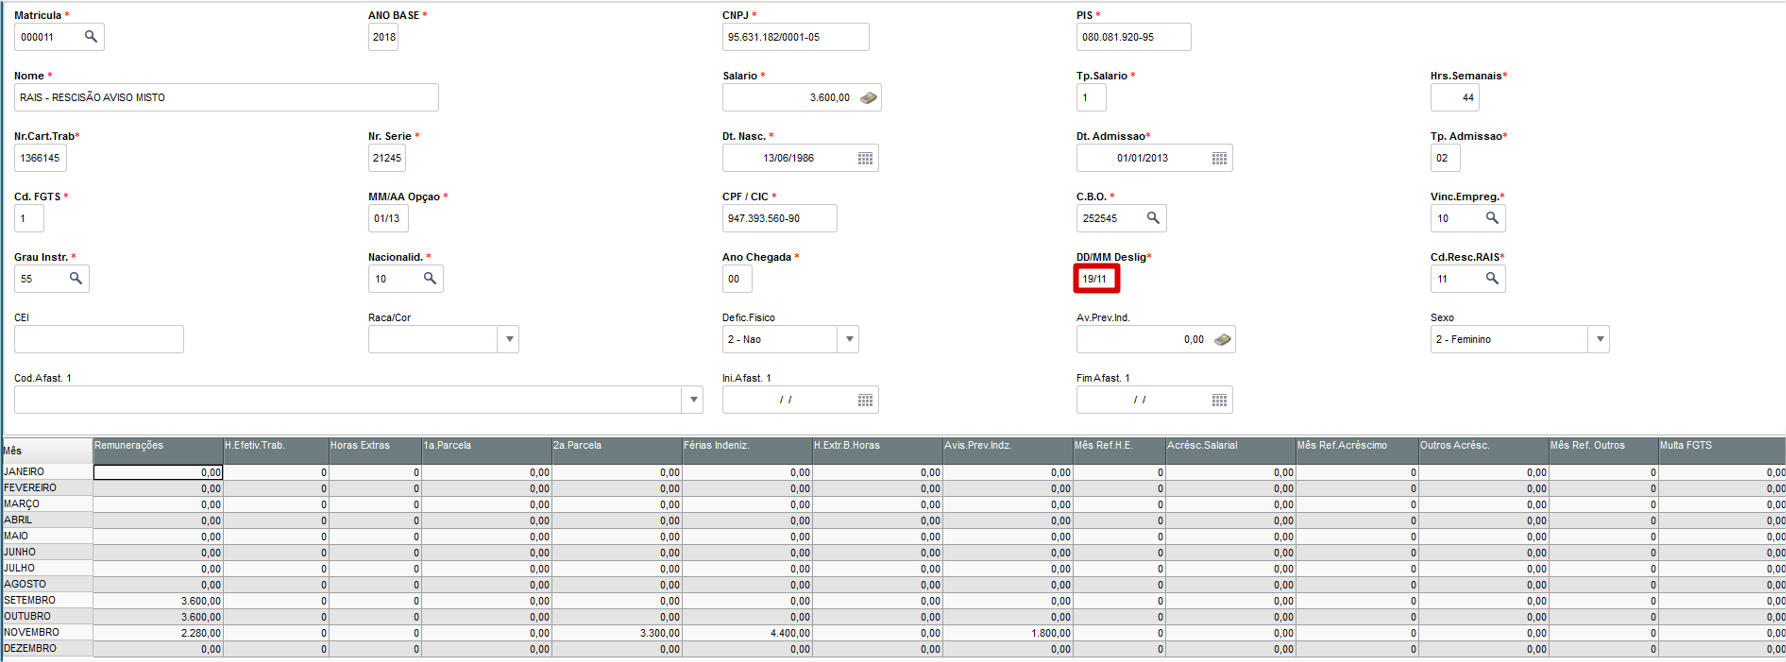1786x662 pixels.
Task: Search Cd.Resc.RAIS with magnifier icon
Action: coord(1492,279)
